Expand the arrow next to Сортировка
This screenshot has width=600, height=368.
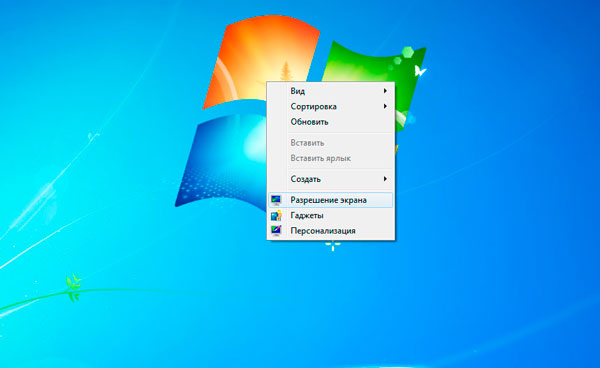tap(385, 106)
